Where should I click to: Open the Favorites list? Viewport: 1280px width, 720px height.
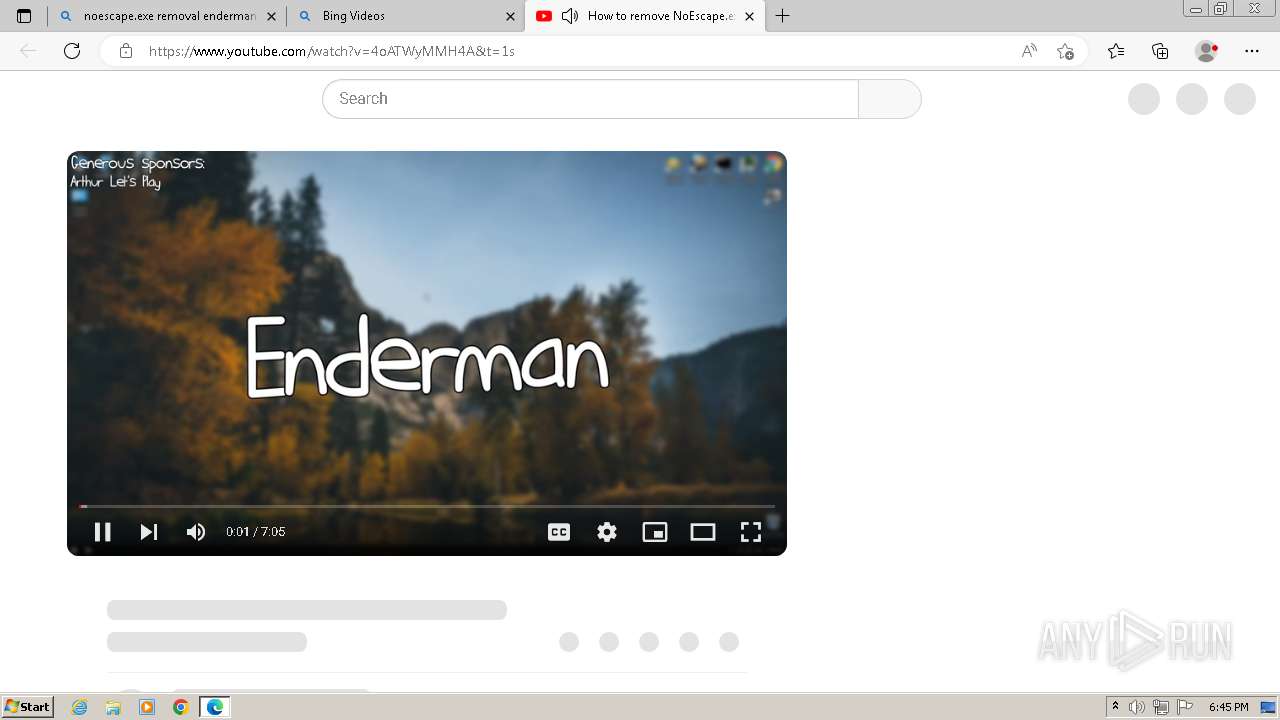pyautogui.click(x=1116, y=51)
